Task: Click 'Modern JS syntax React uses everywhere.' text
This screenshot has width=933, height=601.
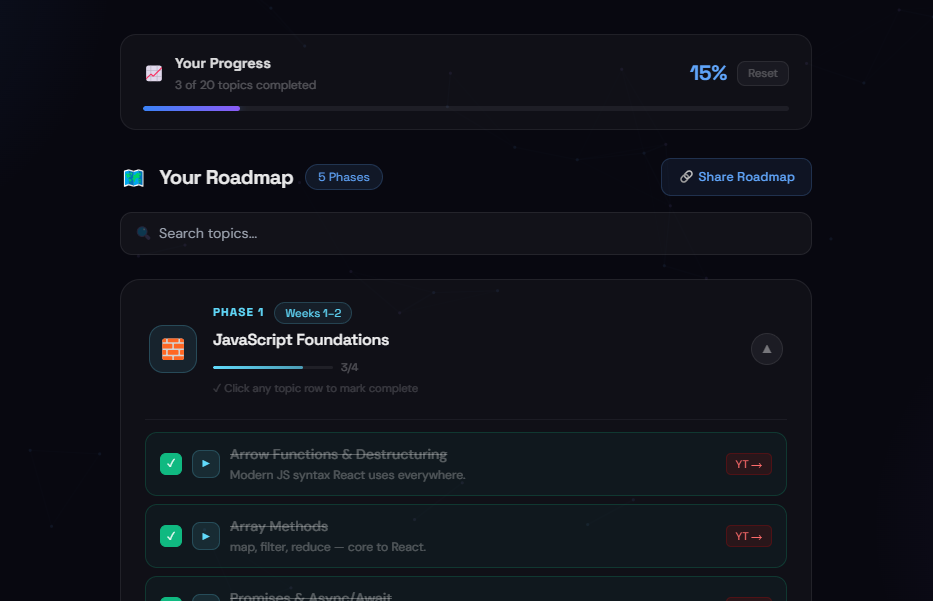Action: 347,475
